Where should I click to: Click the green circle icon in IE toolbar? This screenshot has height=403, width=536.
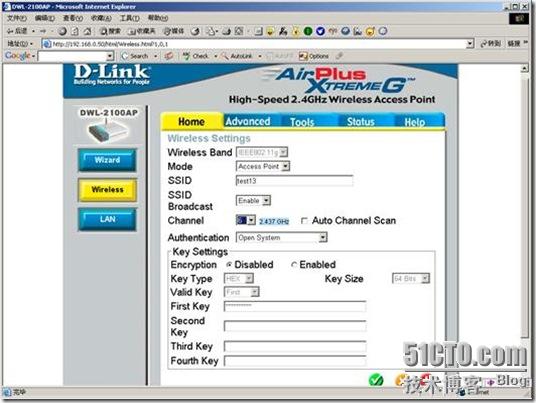tap(308, 31)
